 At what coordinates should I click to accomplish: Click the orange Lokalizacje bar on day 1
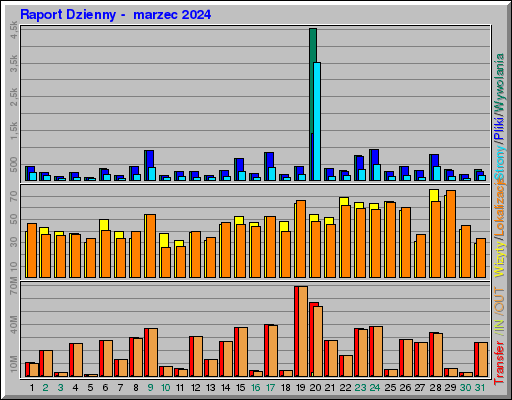click(x=32, y=250)
